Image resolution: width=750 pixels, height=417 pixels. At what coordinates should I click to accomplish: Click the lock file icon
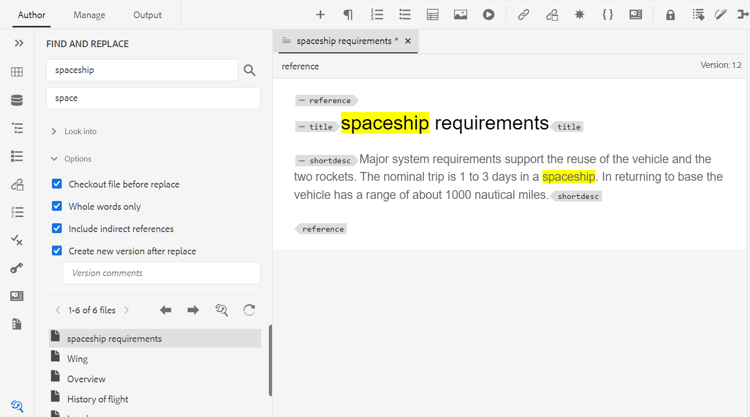pyautogui.click(x=670, y=15)
